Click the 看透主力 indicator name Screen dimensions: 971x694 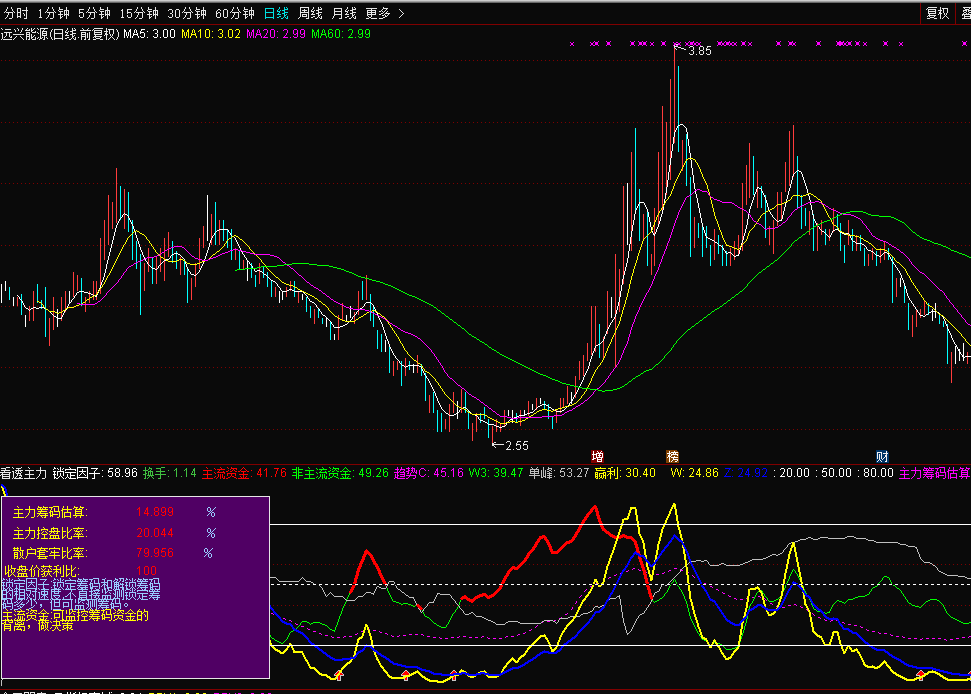(x=24, y=474)
